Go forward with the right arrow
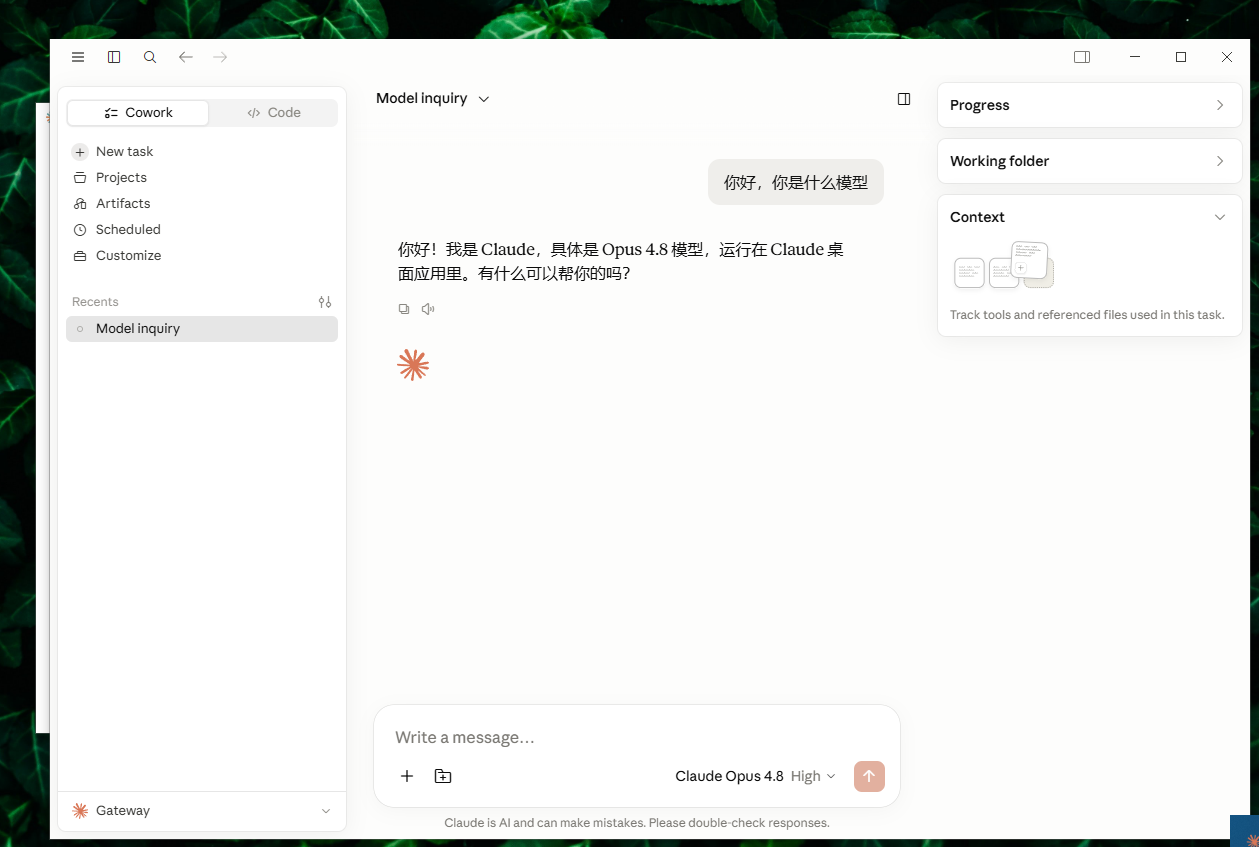Viewport: 1259px width, 847px height. point(220,57)
